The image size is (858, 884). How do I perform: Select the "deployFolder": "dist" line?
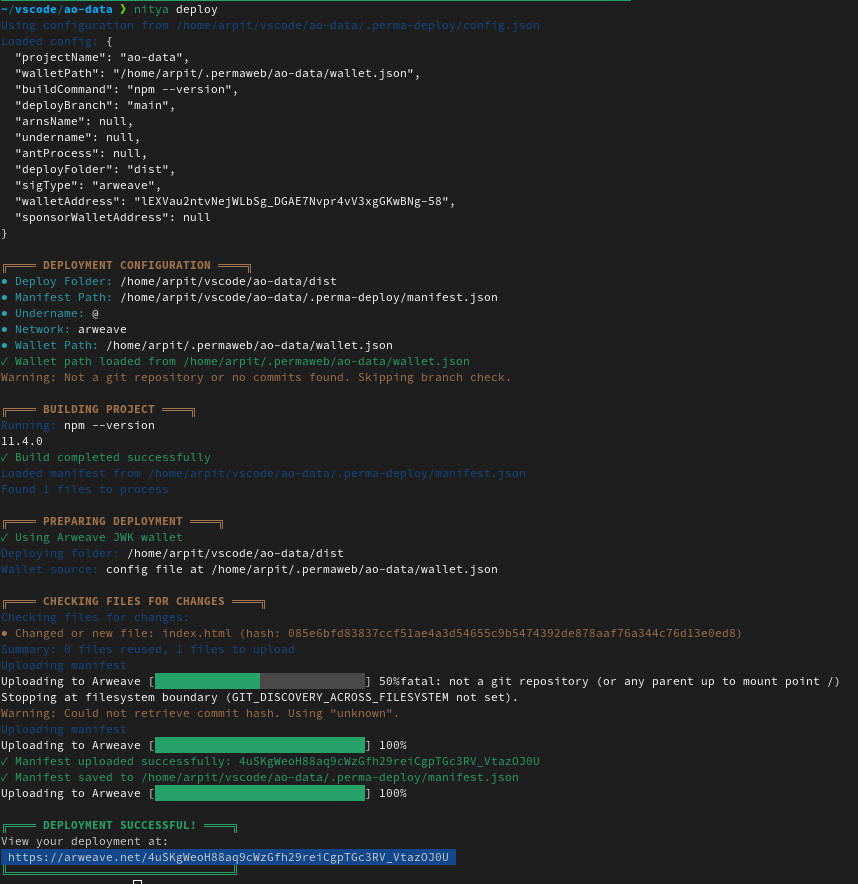click(x=95, y=169)
